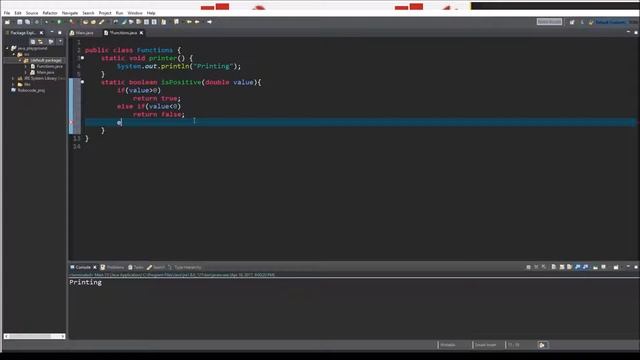Switch to the Problems tab
Screen dimensions: 640x360
pos(112,267)
